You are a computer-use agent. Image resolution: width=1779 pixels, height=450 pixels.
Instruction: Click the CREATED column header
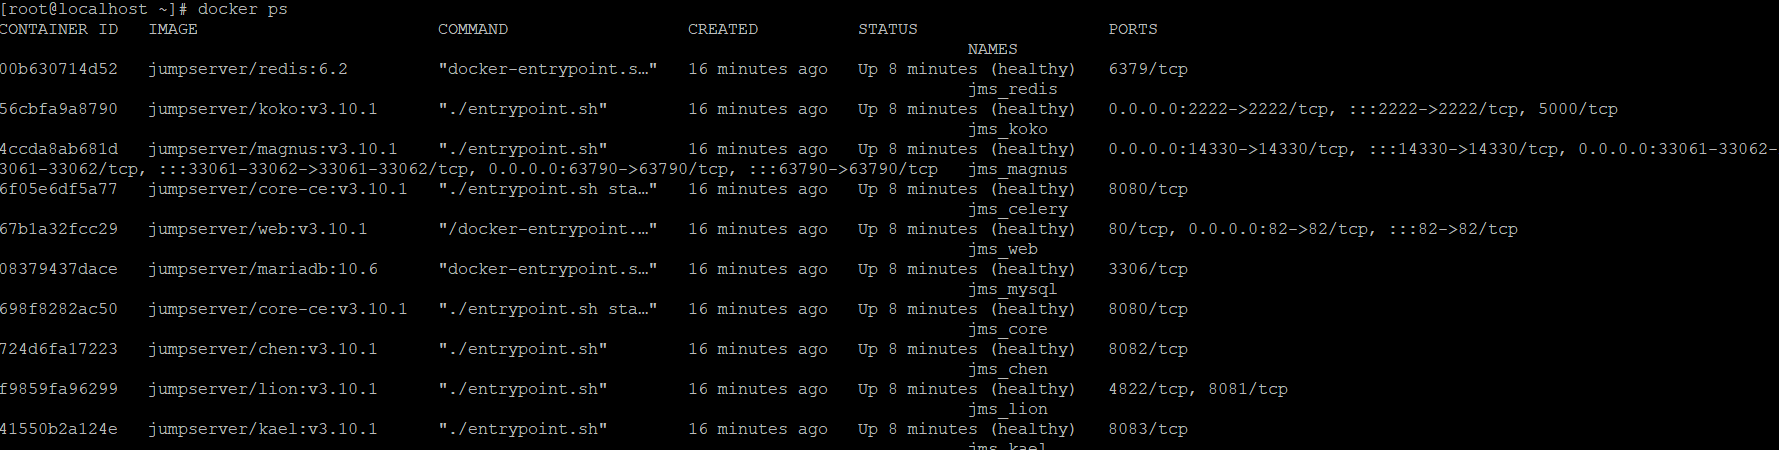723,29
